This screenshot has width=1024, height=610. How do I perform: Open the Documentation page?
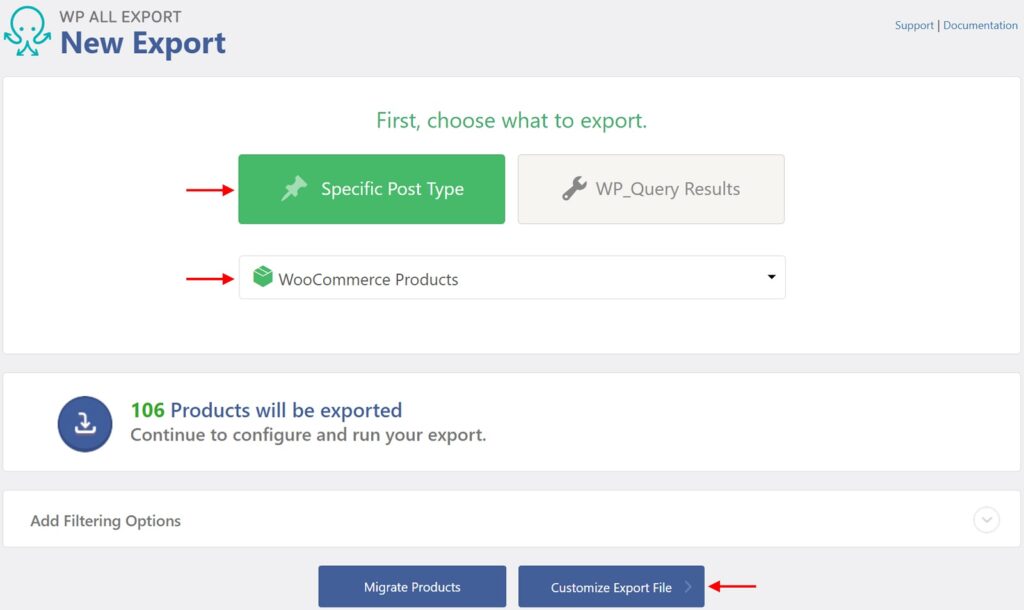(980, 25)
